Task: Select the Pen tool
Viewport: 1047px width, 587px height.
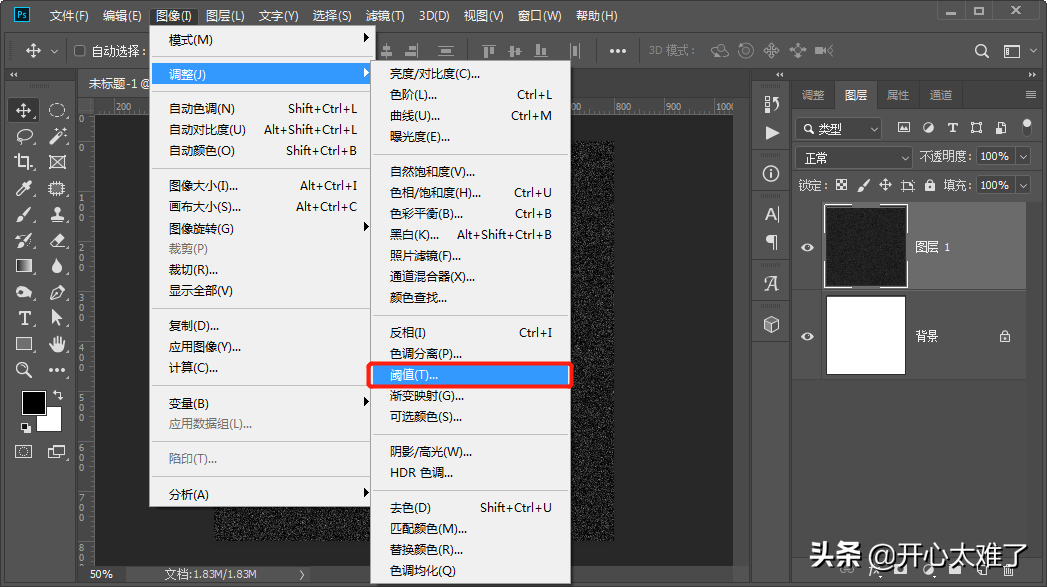Action: pyautogui.click(x=57, y=292)
